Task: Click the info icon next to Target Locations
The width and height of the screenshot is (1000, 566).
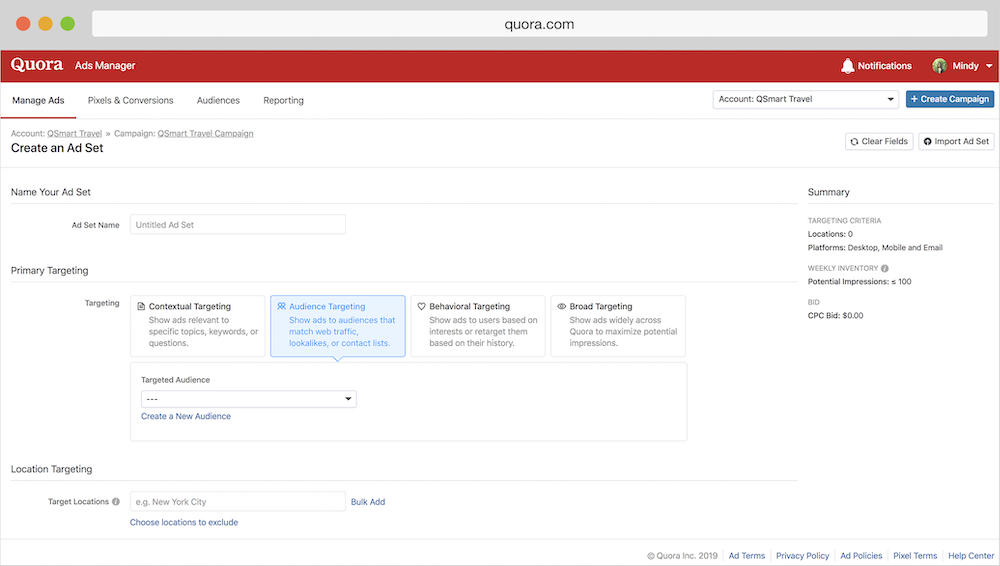Action: pyautogui.click(x=116, y=502)
